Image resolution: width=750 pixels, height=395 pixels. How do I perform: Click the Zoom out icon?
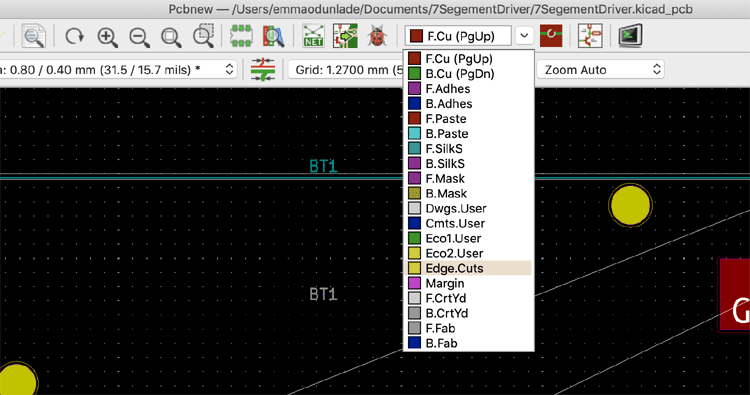pos(139,36)
